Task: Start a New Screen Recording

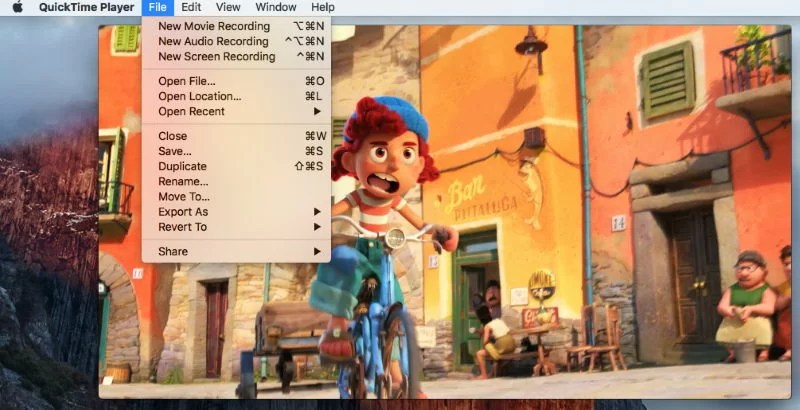Action: click(x=236, y=57)
